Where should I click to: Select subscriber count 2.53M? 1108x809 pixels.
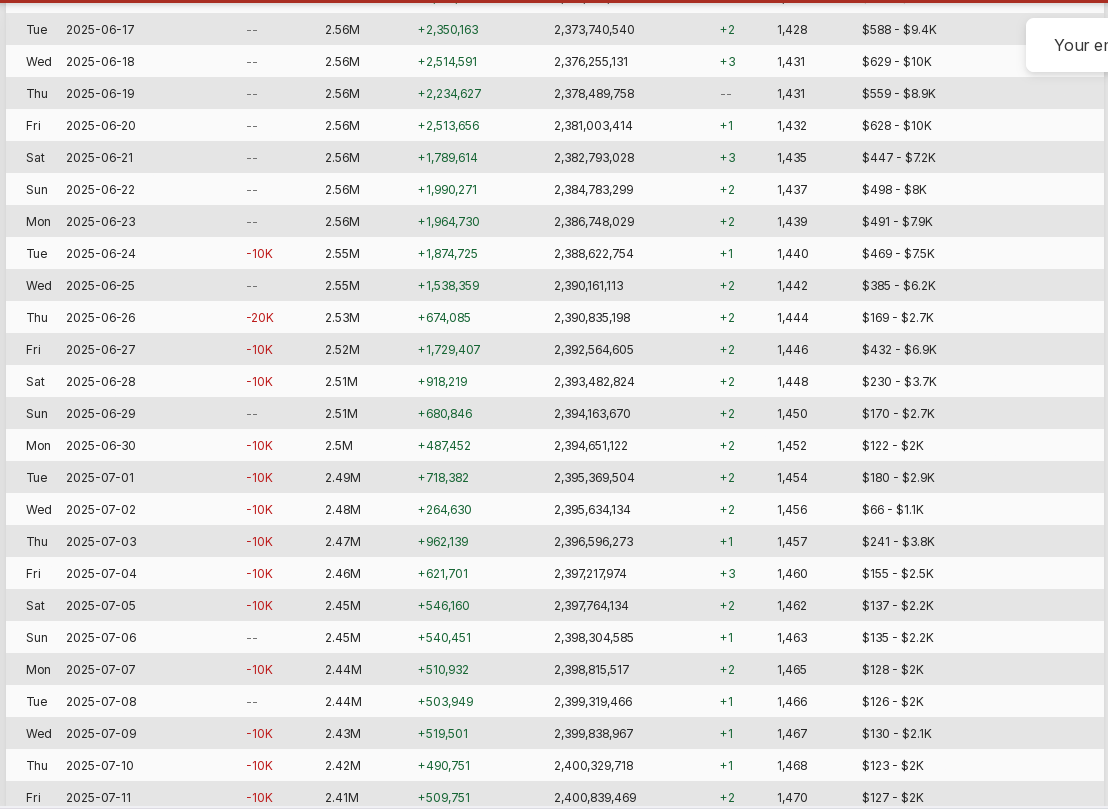[343, 317]
